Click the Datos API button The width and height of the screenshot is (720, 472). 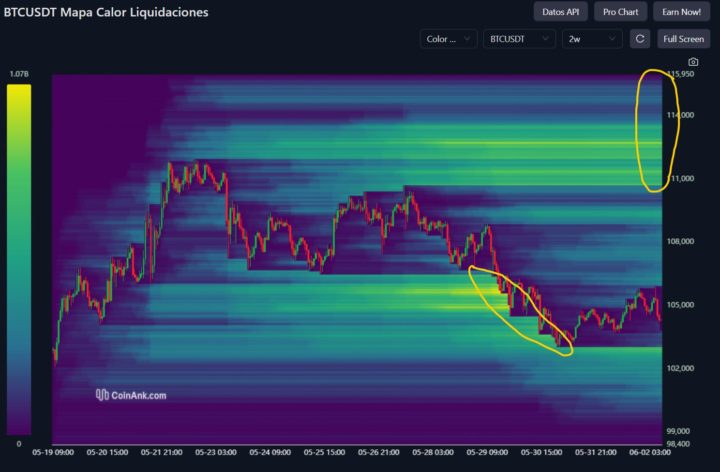pyautogui.click(x=560, y=12)
